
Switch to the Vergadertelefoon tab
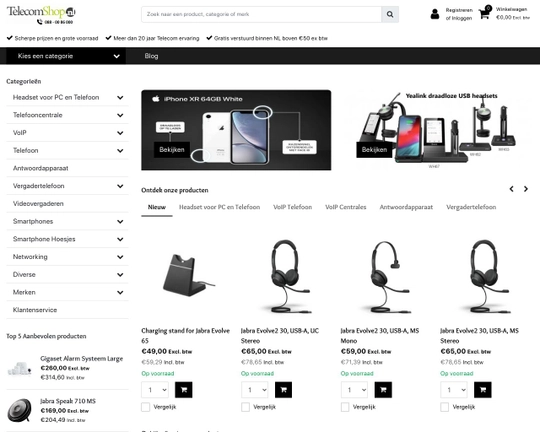pos(471,207)
